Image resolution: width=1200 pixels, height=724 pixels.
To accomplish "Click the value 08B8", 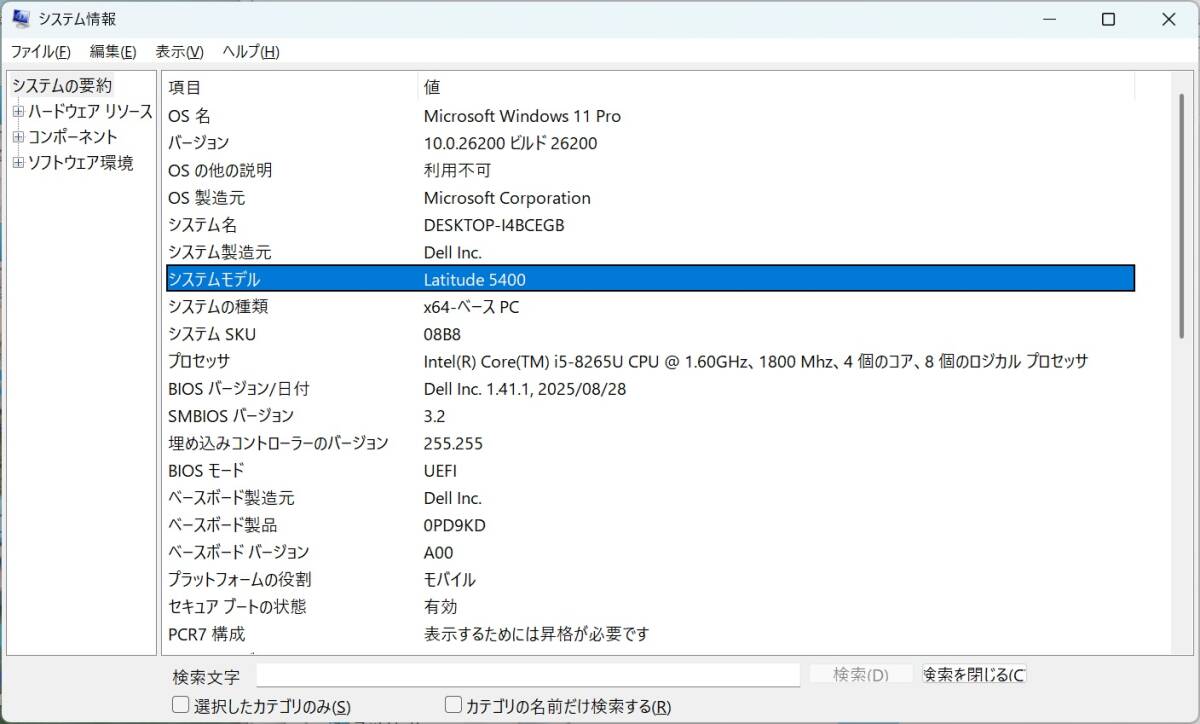I will (x=443, y=334).
